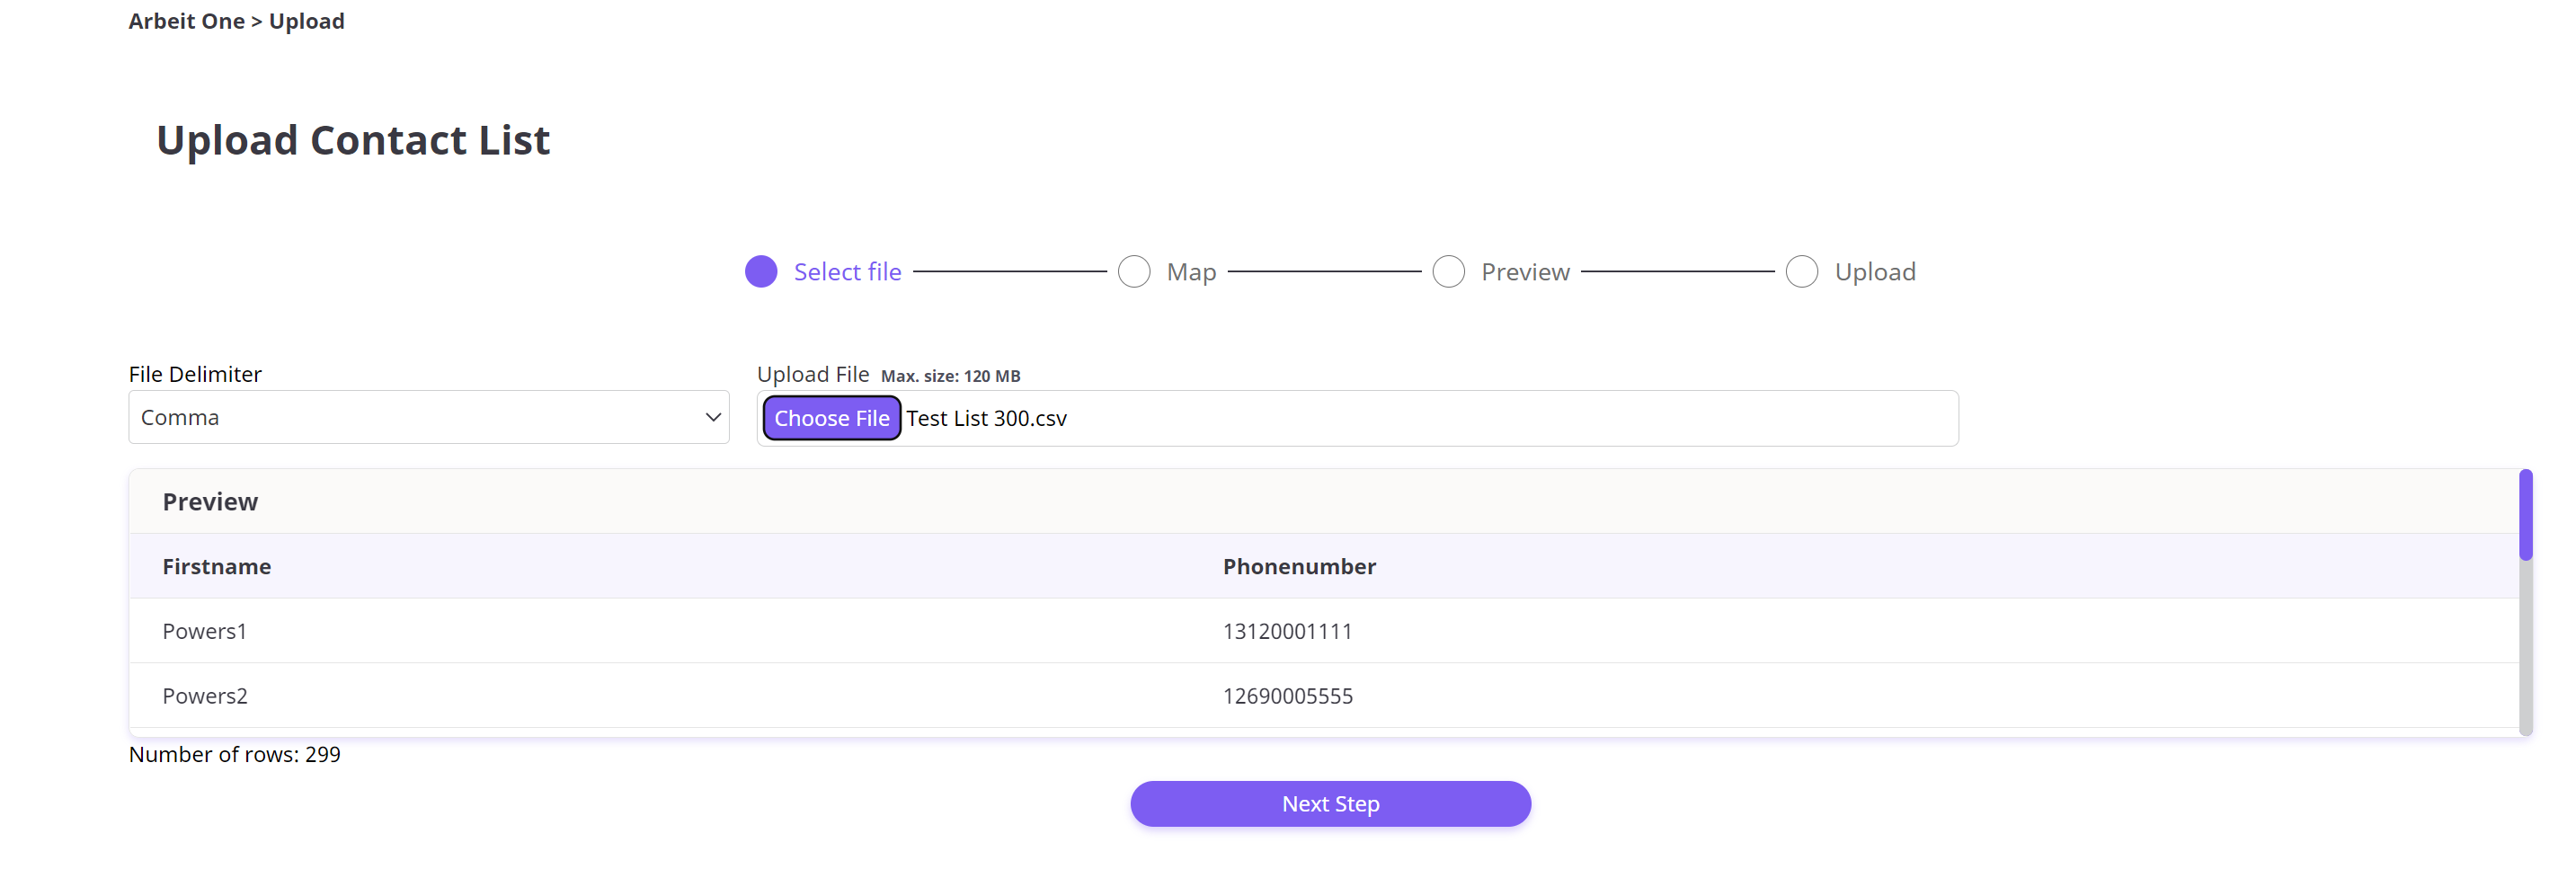Click the Firstname column header
This screenshot has width=2576, height=878.
(x=217, y=566)
